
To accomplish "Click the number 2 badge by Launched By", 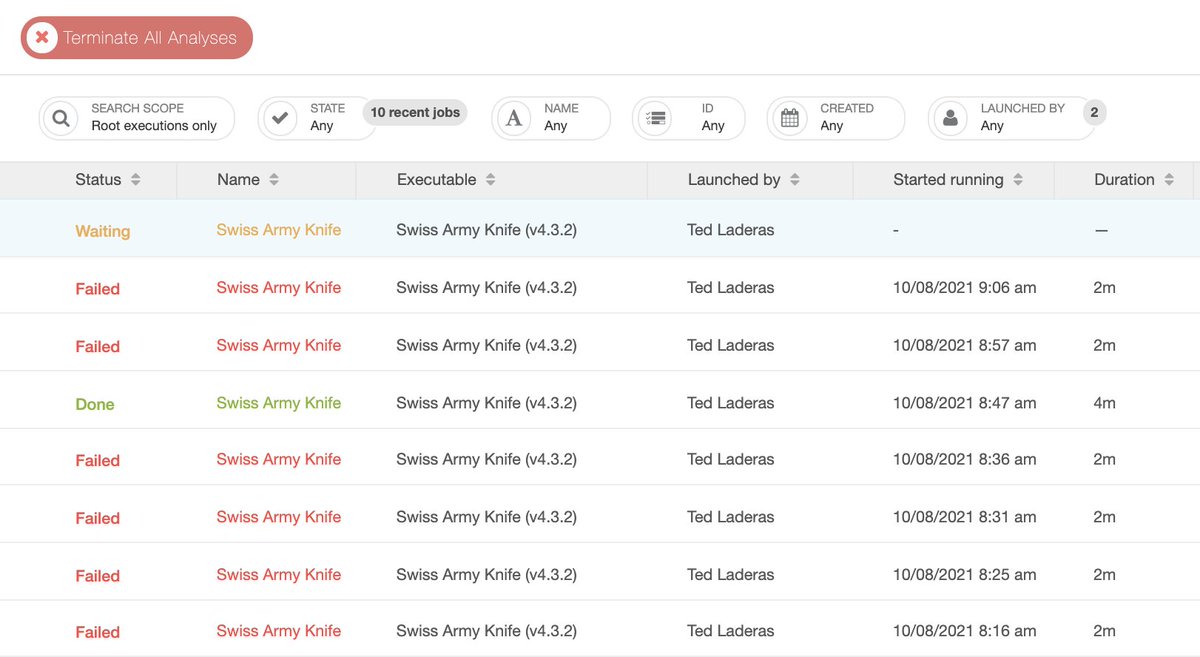I will 1094,112.
